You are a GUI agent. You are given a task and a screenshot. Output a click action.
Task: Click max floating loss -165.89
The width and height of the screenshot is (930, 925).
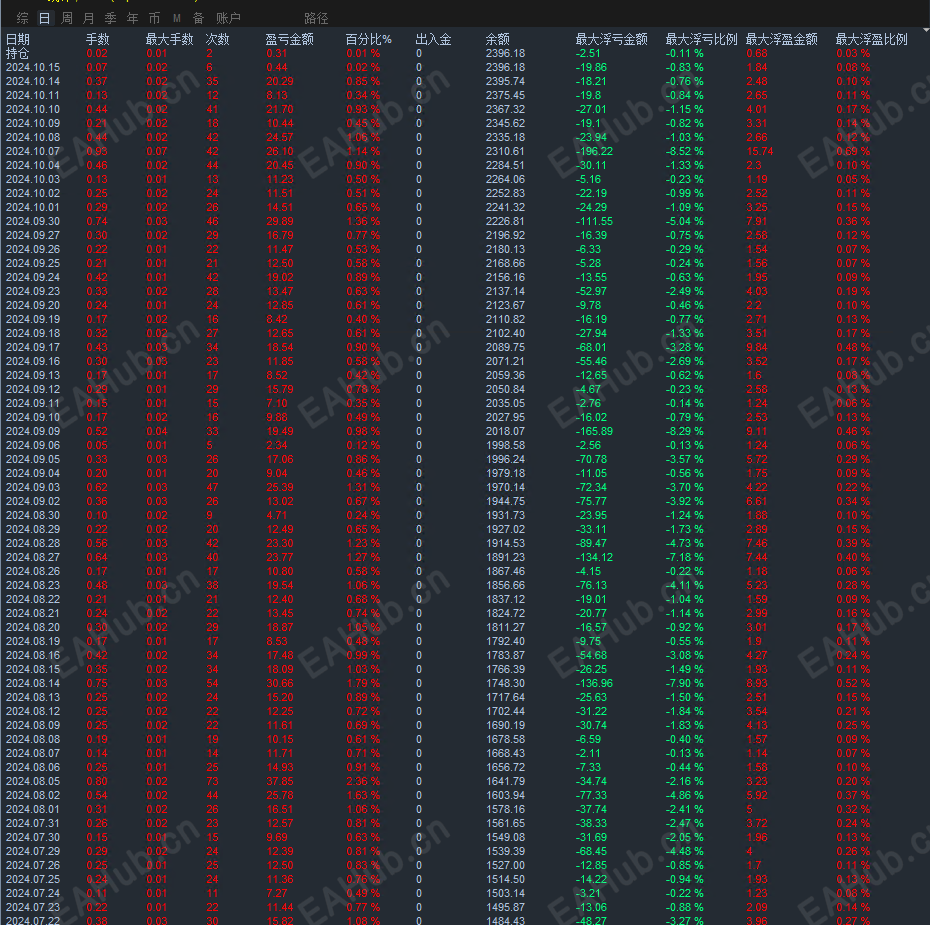point(594,431)
